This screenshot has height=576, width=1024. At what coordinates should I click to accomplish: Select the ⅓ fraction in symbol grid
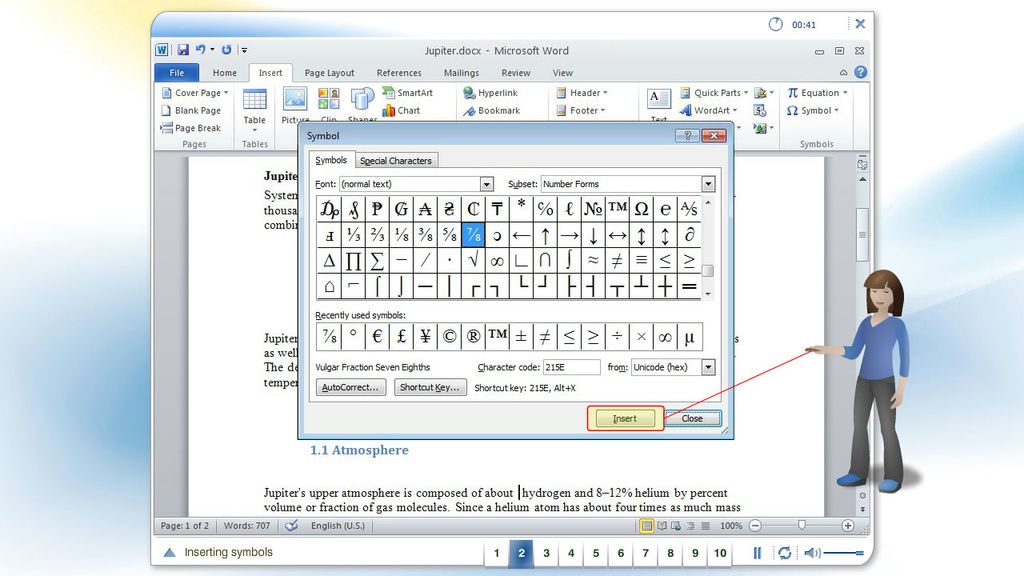(353, 234)
